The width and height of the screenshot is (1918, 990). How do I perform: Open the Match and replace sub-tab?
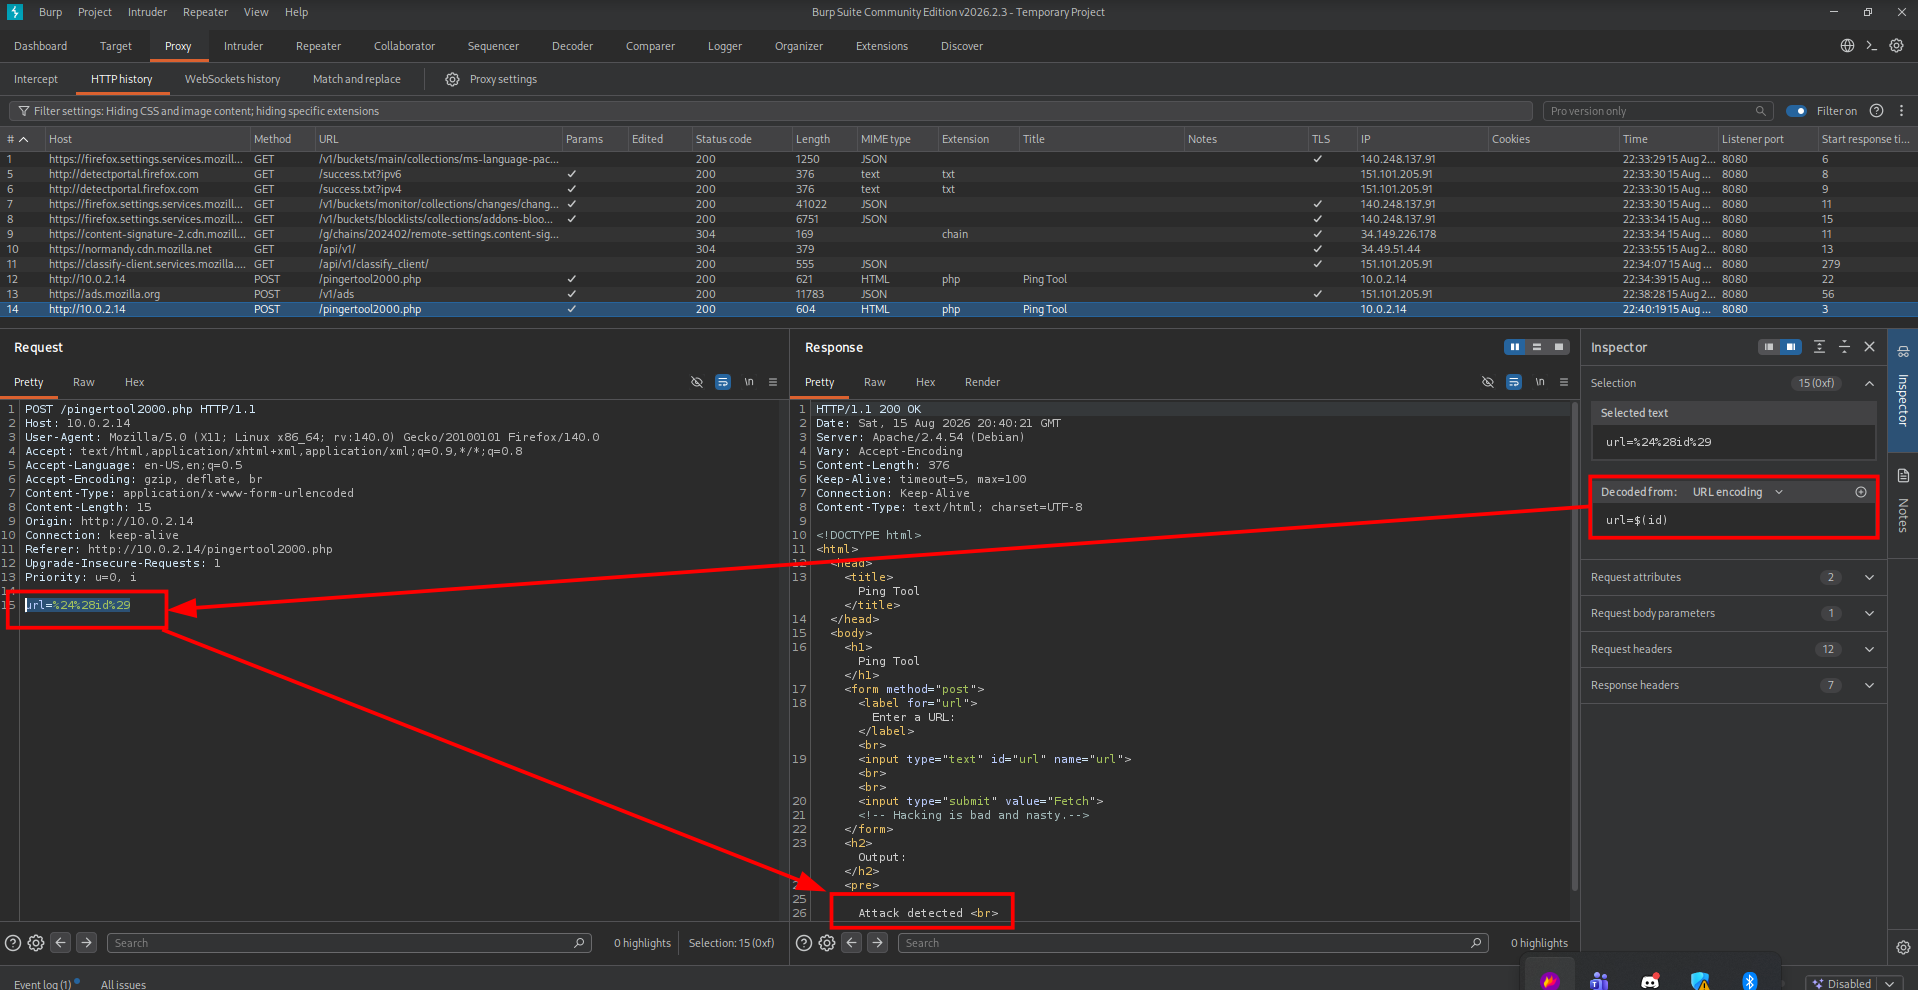(356, 79)
